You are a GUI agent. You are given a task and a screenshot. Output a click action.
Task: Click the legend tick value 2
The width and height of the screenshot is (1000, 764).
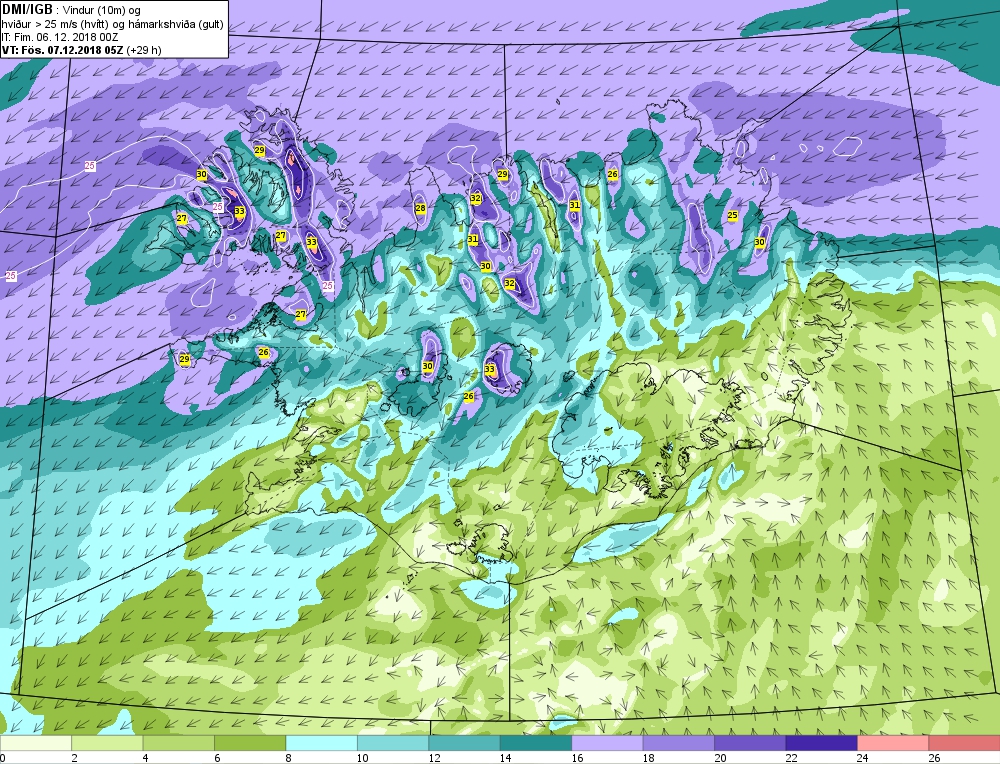pos(75,758)
